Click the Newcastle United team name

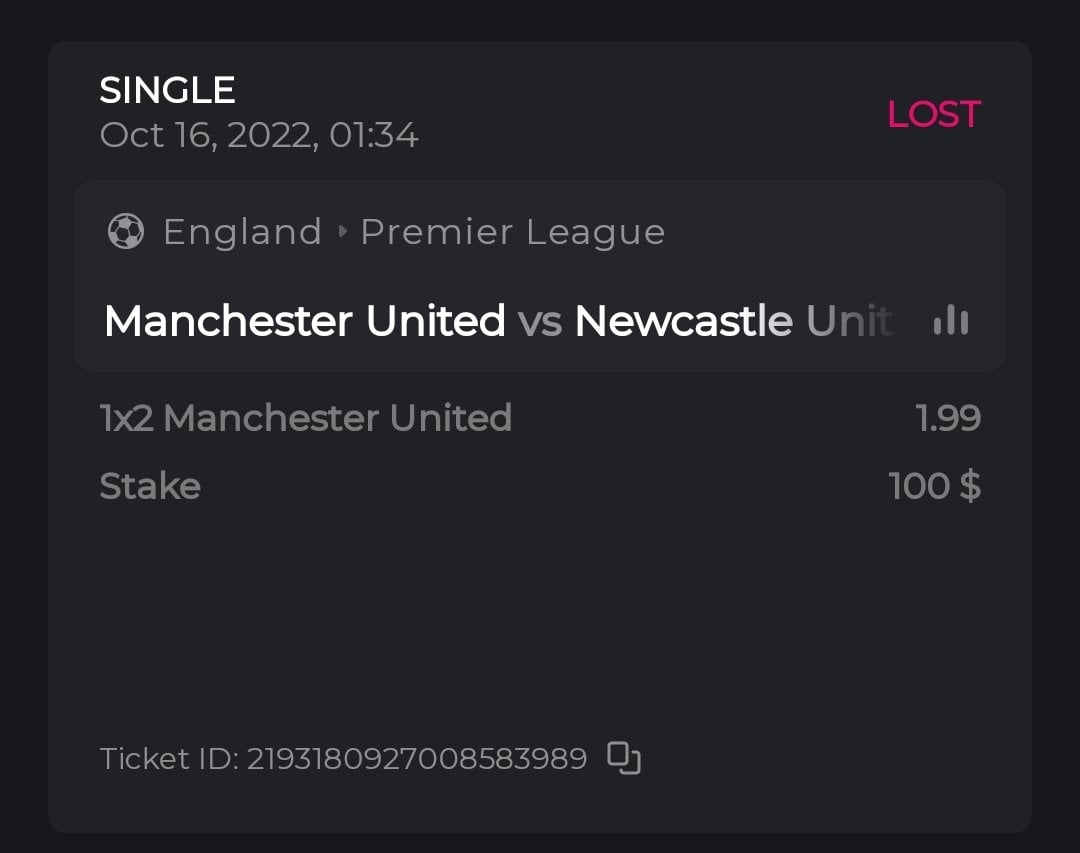(x=732, y=321)
